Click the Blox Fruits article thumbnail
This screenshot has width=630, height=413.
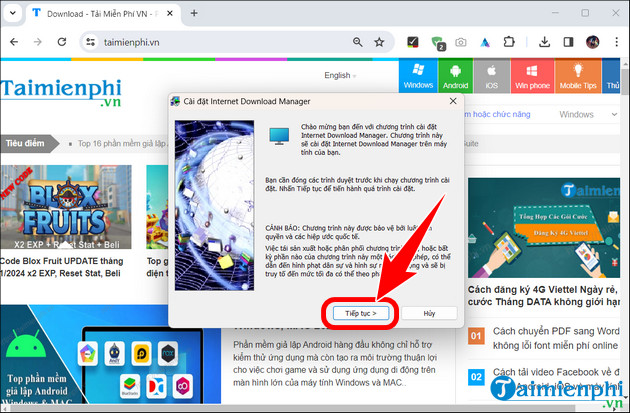tap(65, 207)
